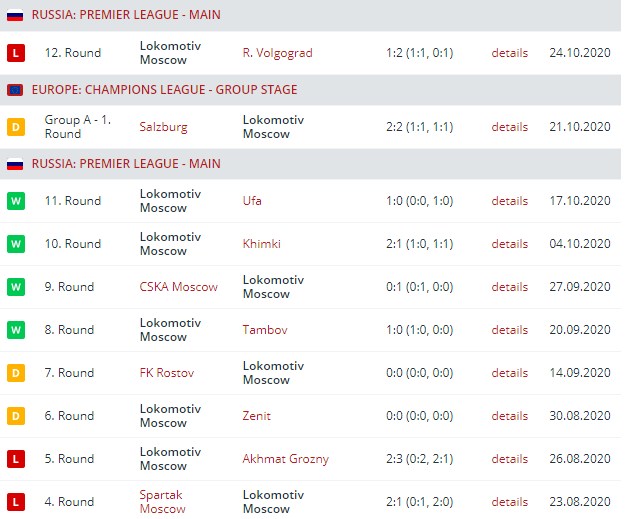This screenshot has height=519, width=629.
Task: Select the Zenit team link
Action: (x=256, y=416)
